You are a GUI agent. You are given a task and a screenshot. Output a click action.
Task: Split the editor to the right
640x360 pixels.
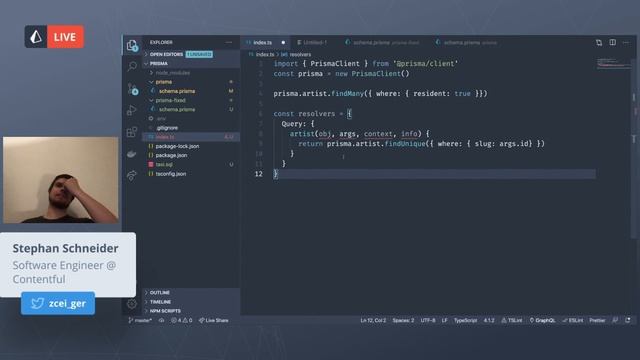(x=613, y=42)
